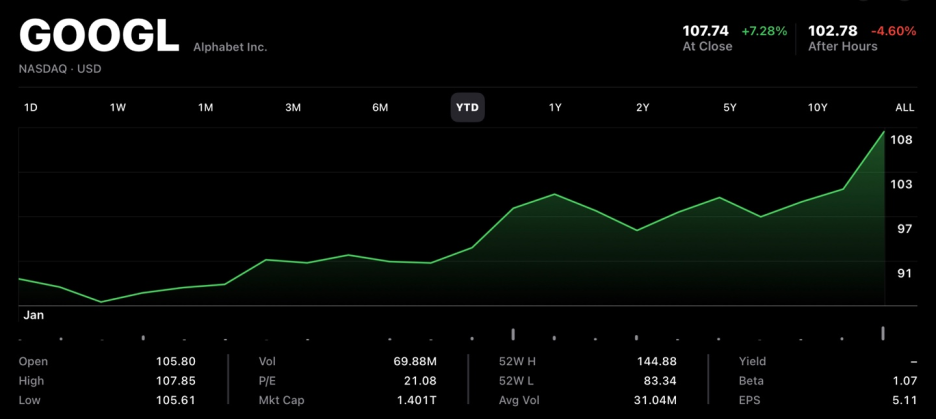Click the Low value 105.61
This screenshot has width=936, height=419.
176,400
